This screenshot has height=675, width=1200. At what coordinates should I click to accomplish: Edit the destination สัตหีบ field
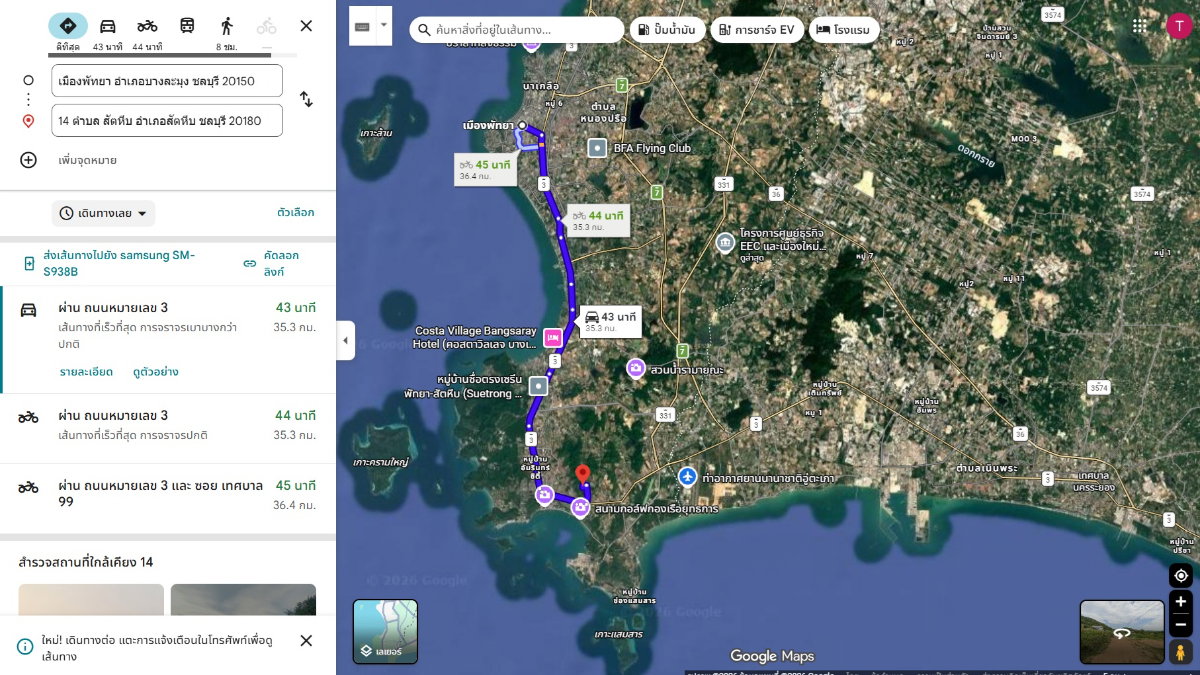[x=167, y=121]
